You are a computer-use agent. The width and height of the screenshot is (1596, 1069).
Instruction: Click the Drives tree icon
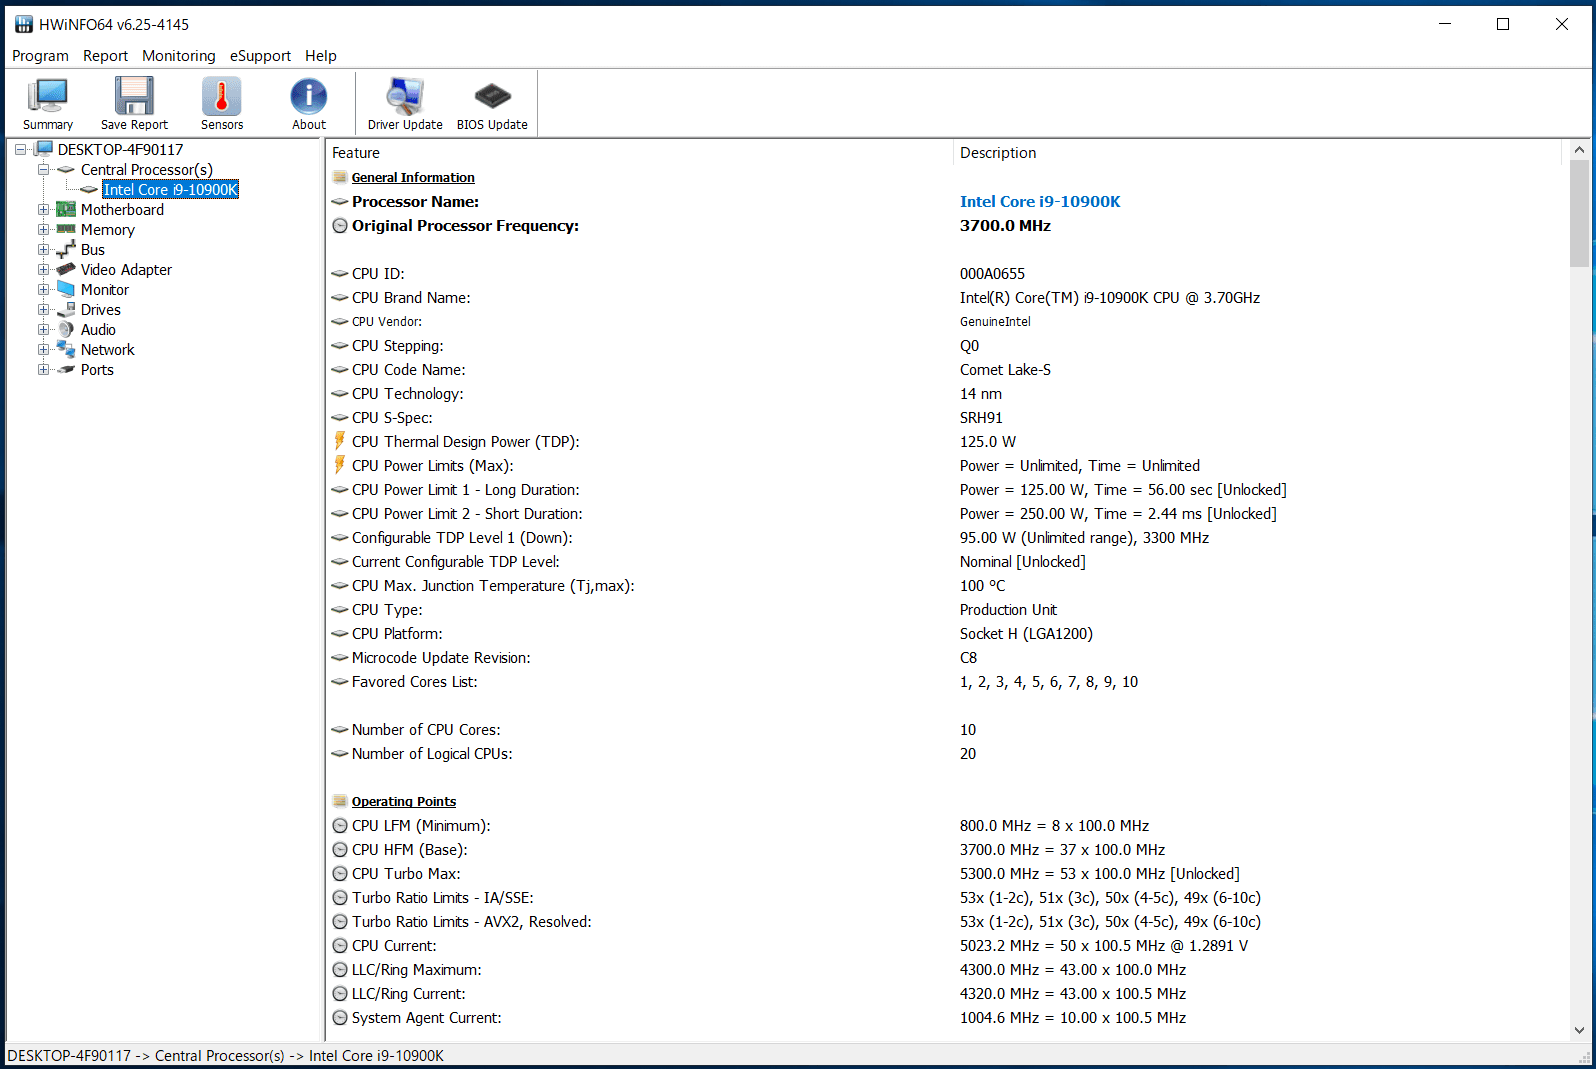(66, 309)
